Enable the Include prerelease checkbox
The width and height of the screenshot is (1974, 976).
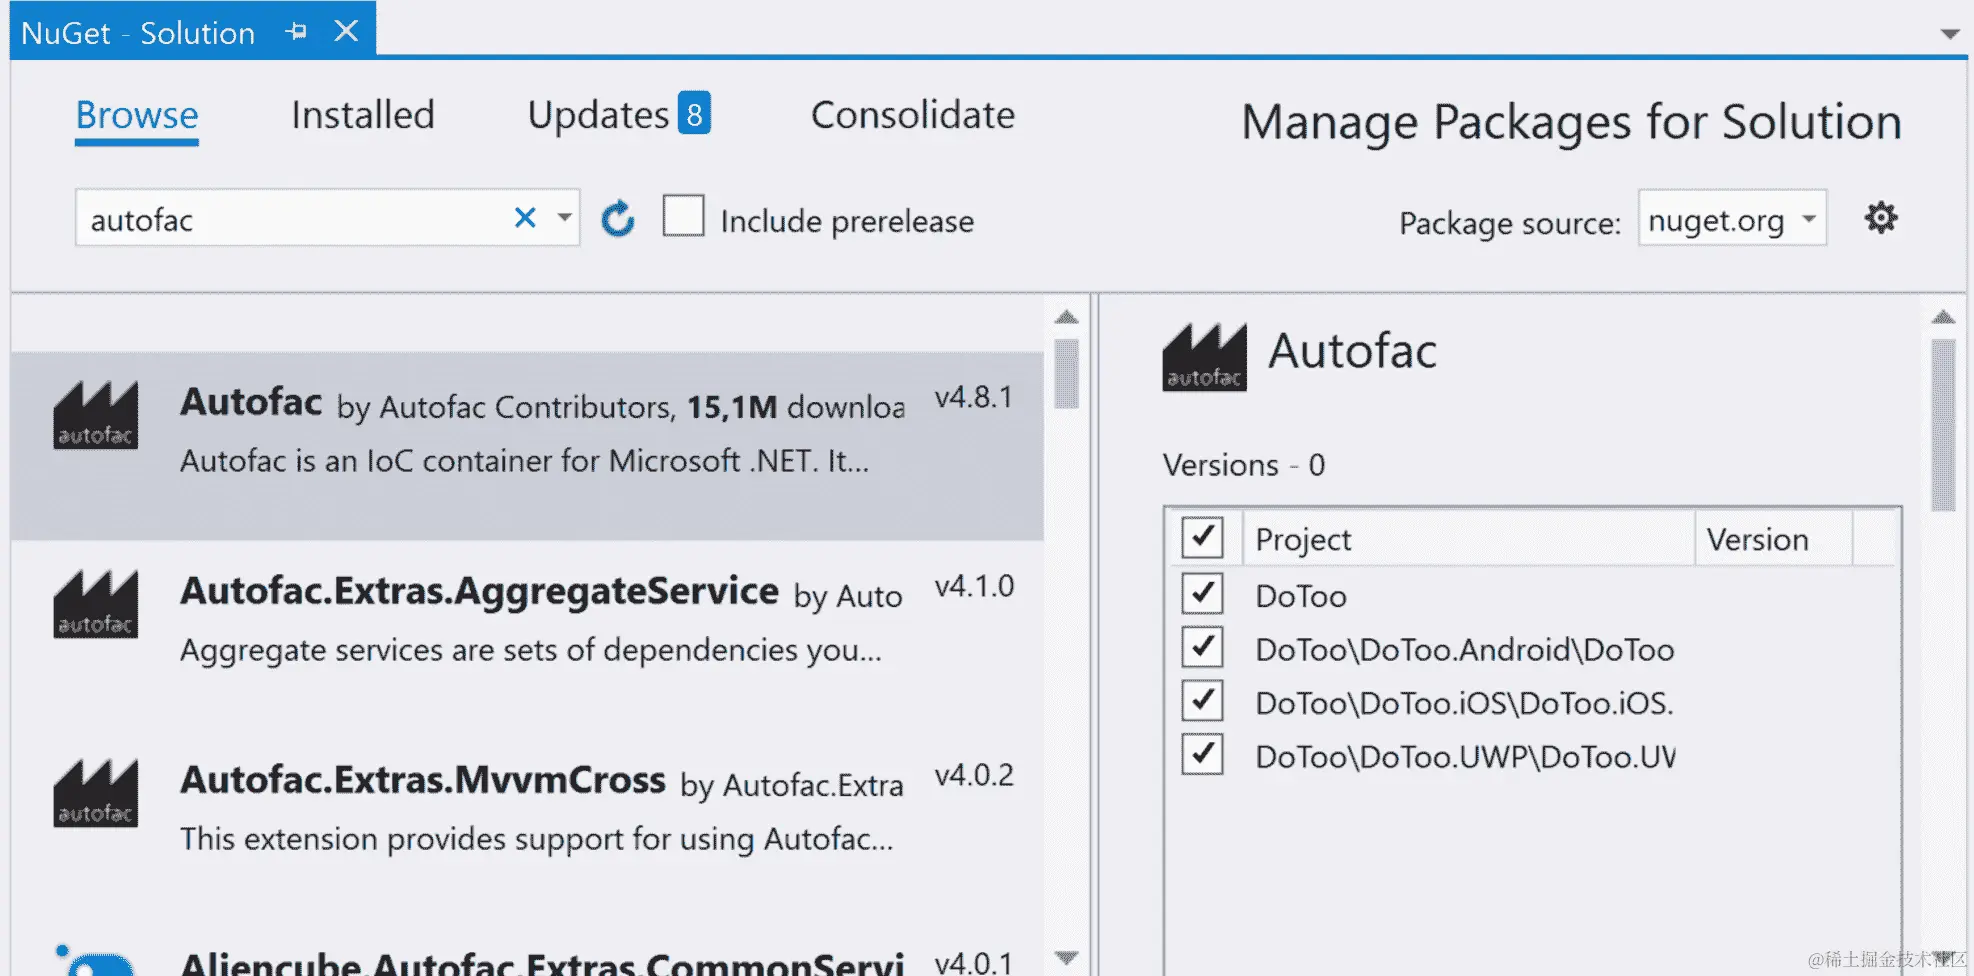point(684,216)
